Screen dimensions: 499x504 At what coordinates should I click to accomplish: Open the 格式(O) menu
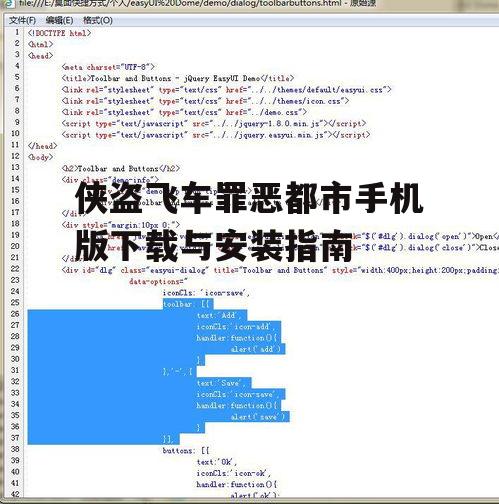(x=98, y=20)
